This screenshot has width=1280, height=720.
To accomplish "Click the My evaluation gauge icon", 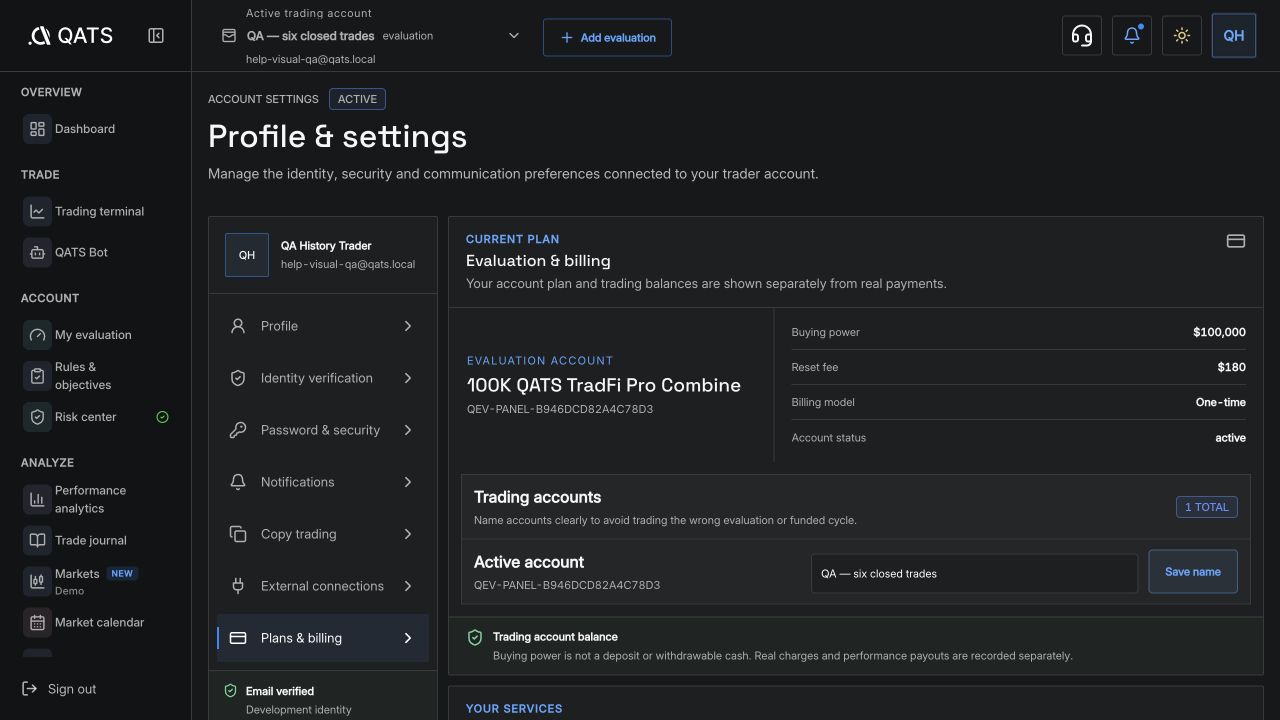I will coord(37,335).
